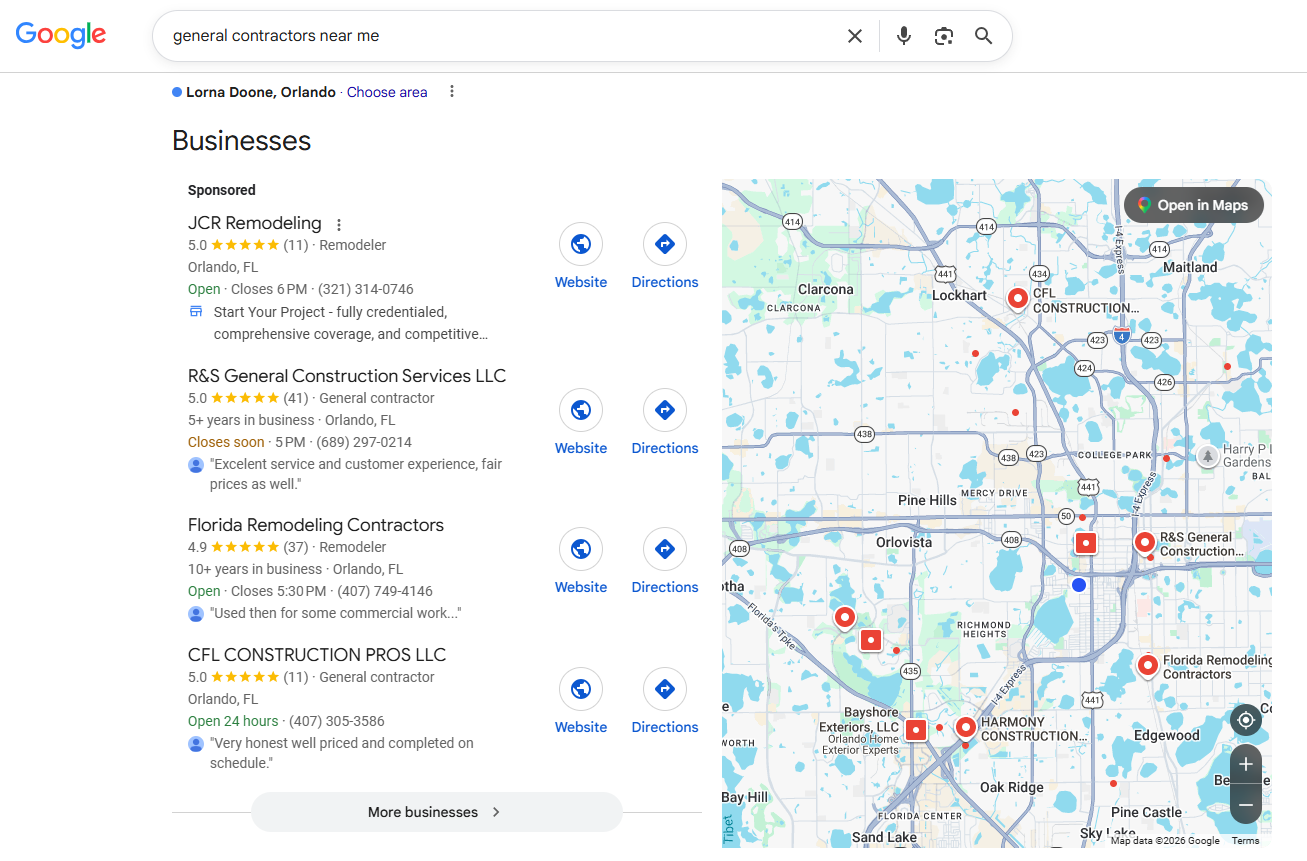The width and height of the screenshot is (1307, 861).
Task: Click the Closes soon status text
Action: click(226, 442)
